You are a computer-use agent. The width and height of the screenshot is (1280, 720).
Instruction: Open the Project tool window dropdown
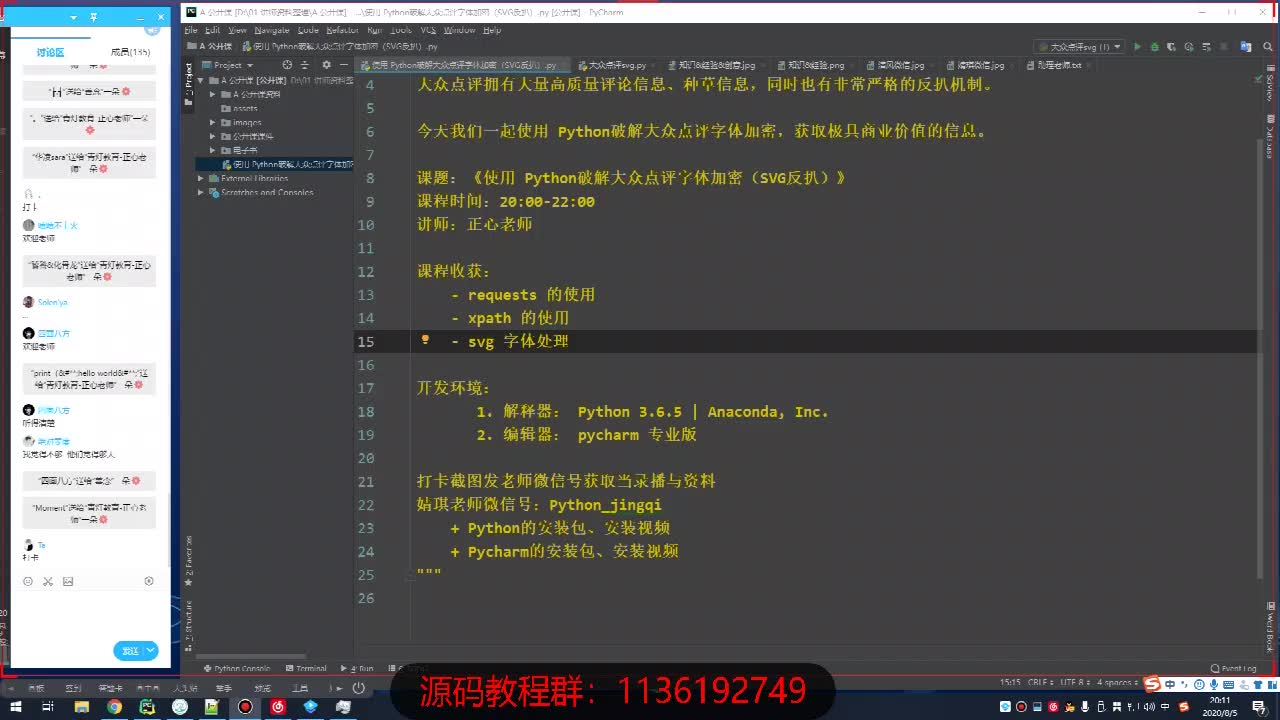(x=229, y=65)
